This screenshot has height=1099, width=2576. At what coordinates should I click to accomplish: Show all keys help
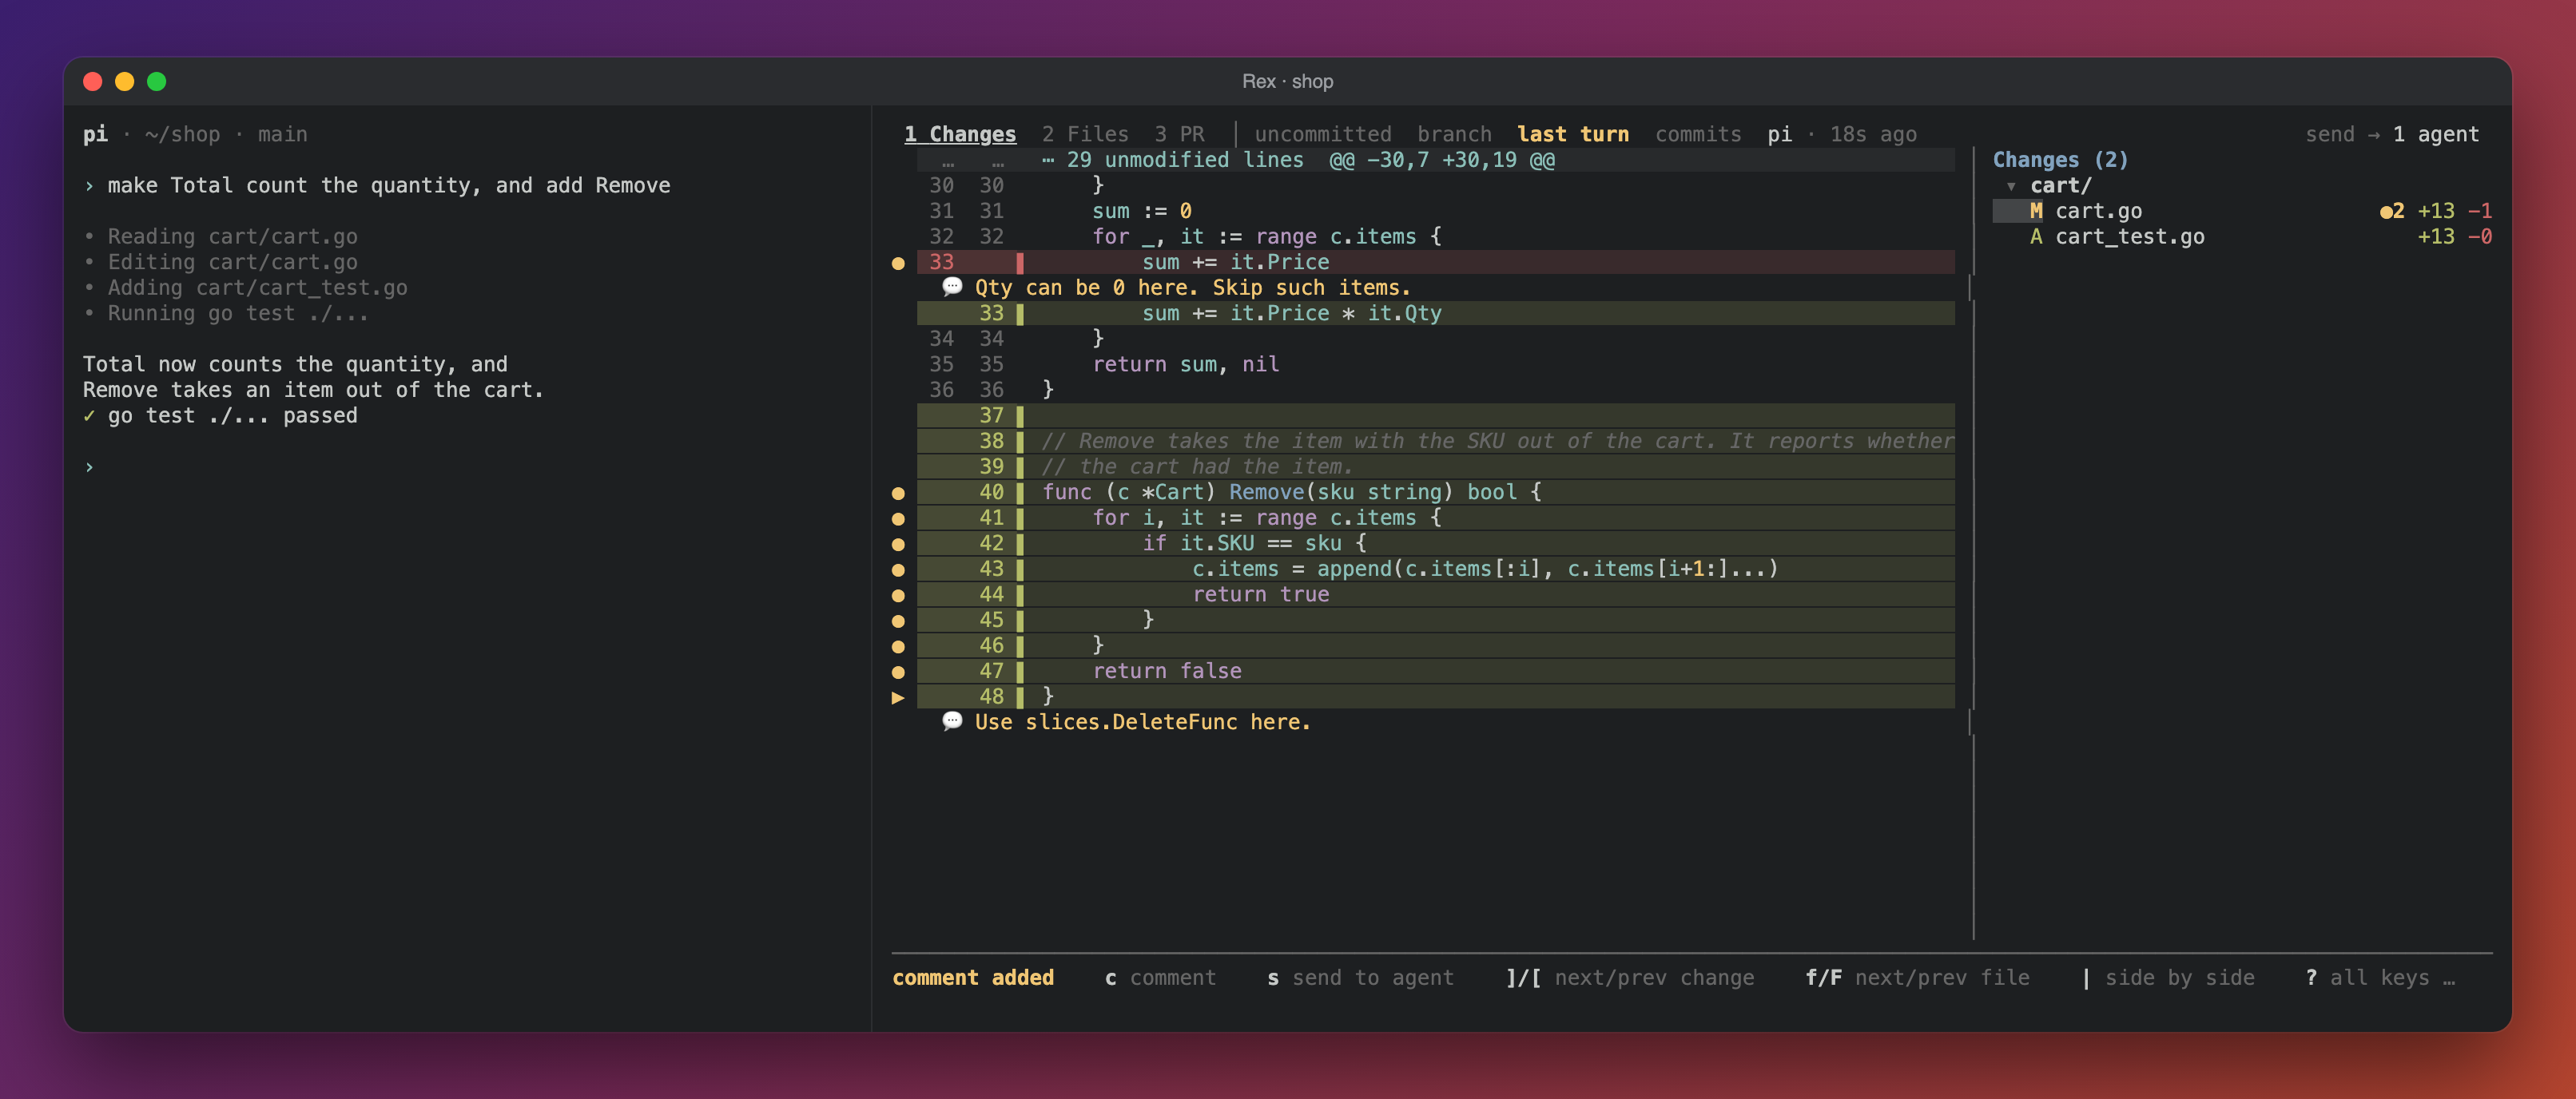[x=2380, y=977]
